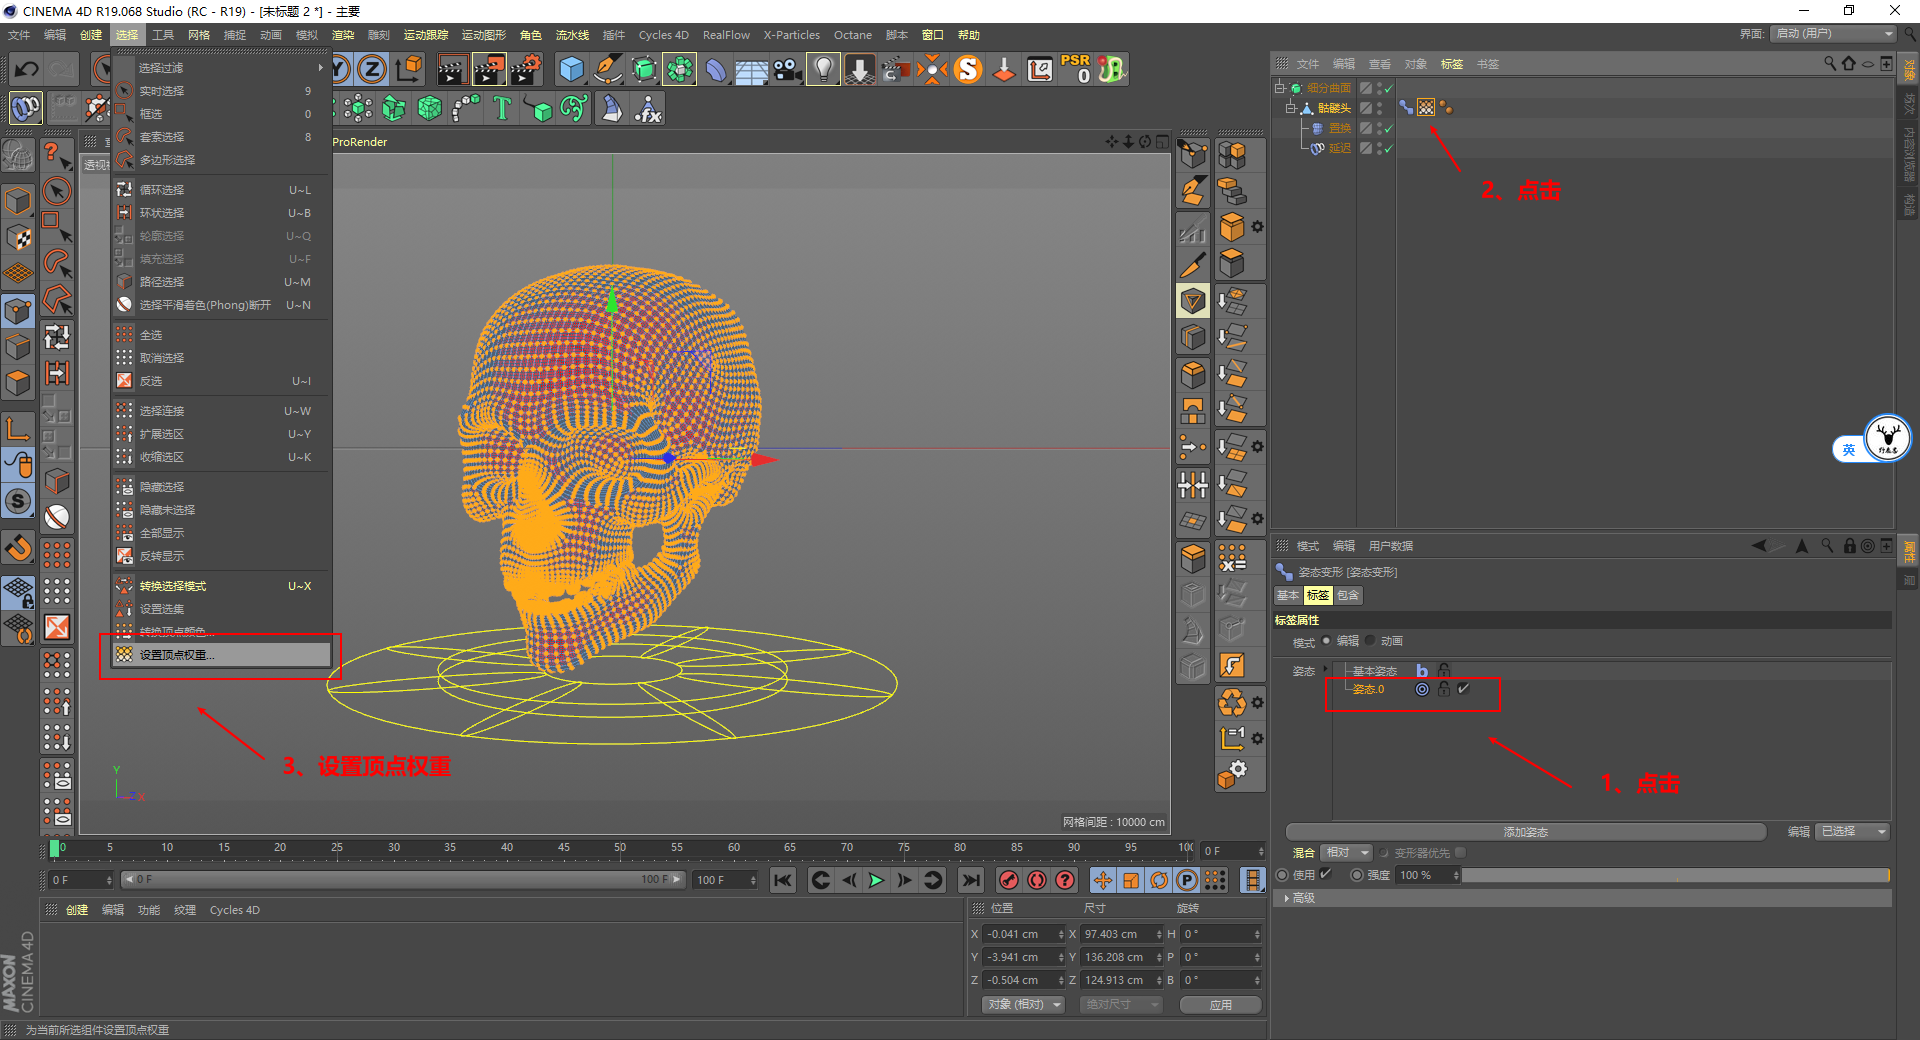Viewport: 1920px width, 1040px height.
Task: Add a Light object
Action: coord(822,69)
